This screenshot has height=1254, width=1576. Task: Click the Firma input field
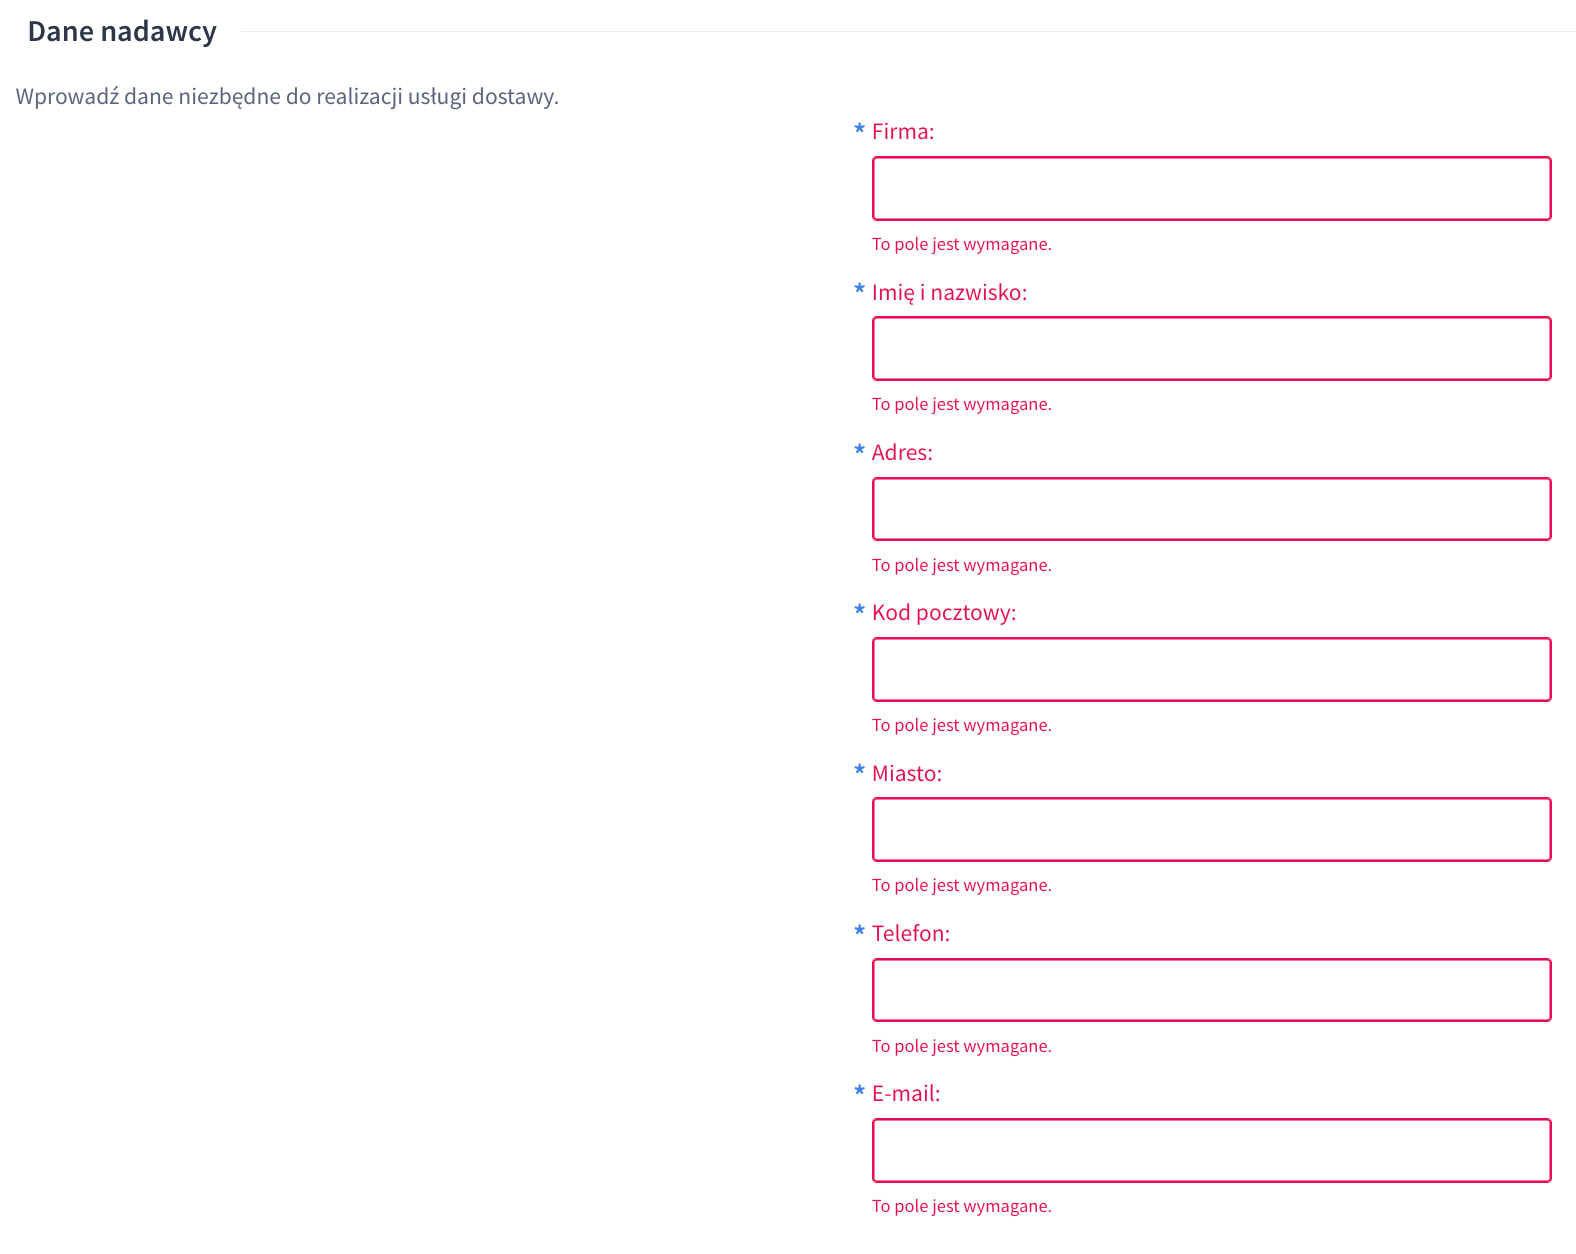click(1211, 188)
